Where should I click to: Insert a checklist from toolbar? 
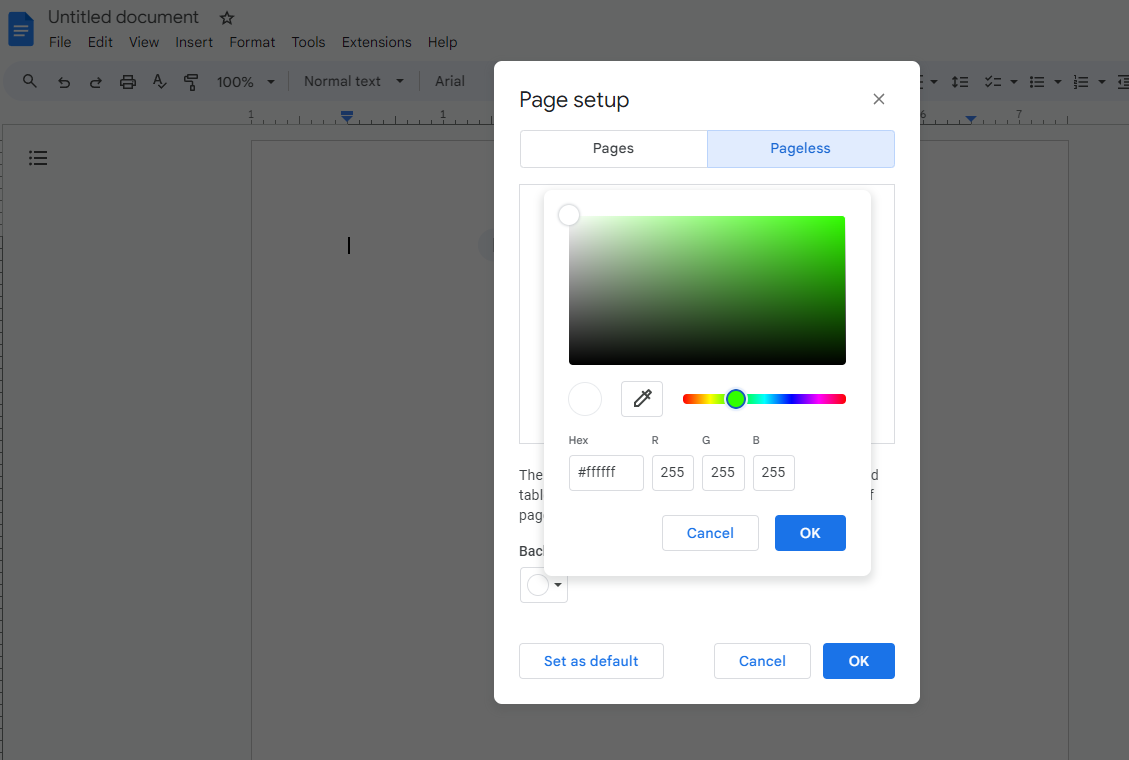[x=993, y=82]
